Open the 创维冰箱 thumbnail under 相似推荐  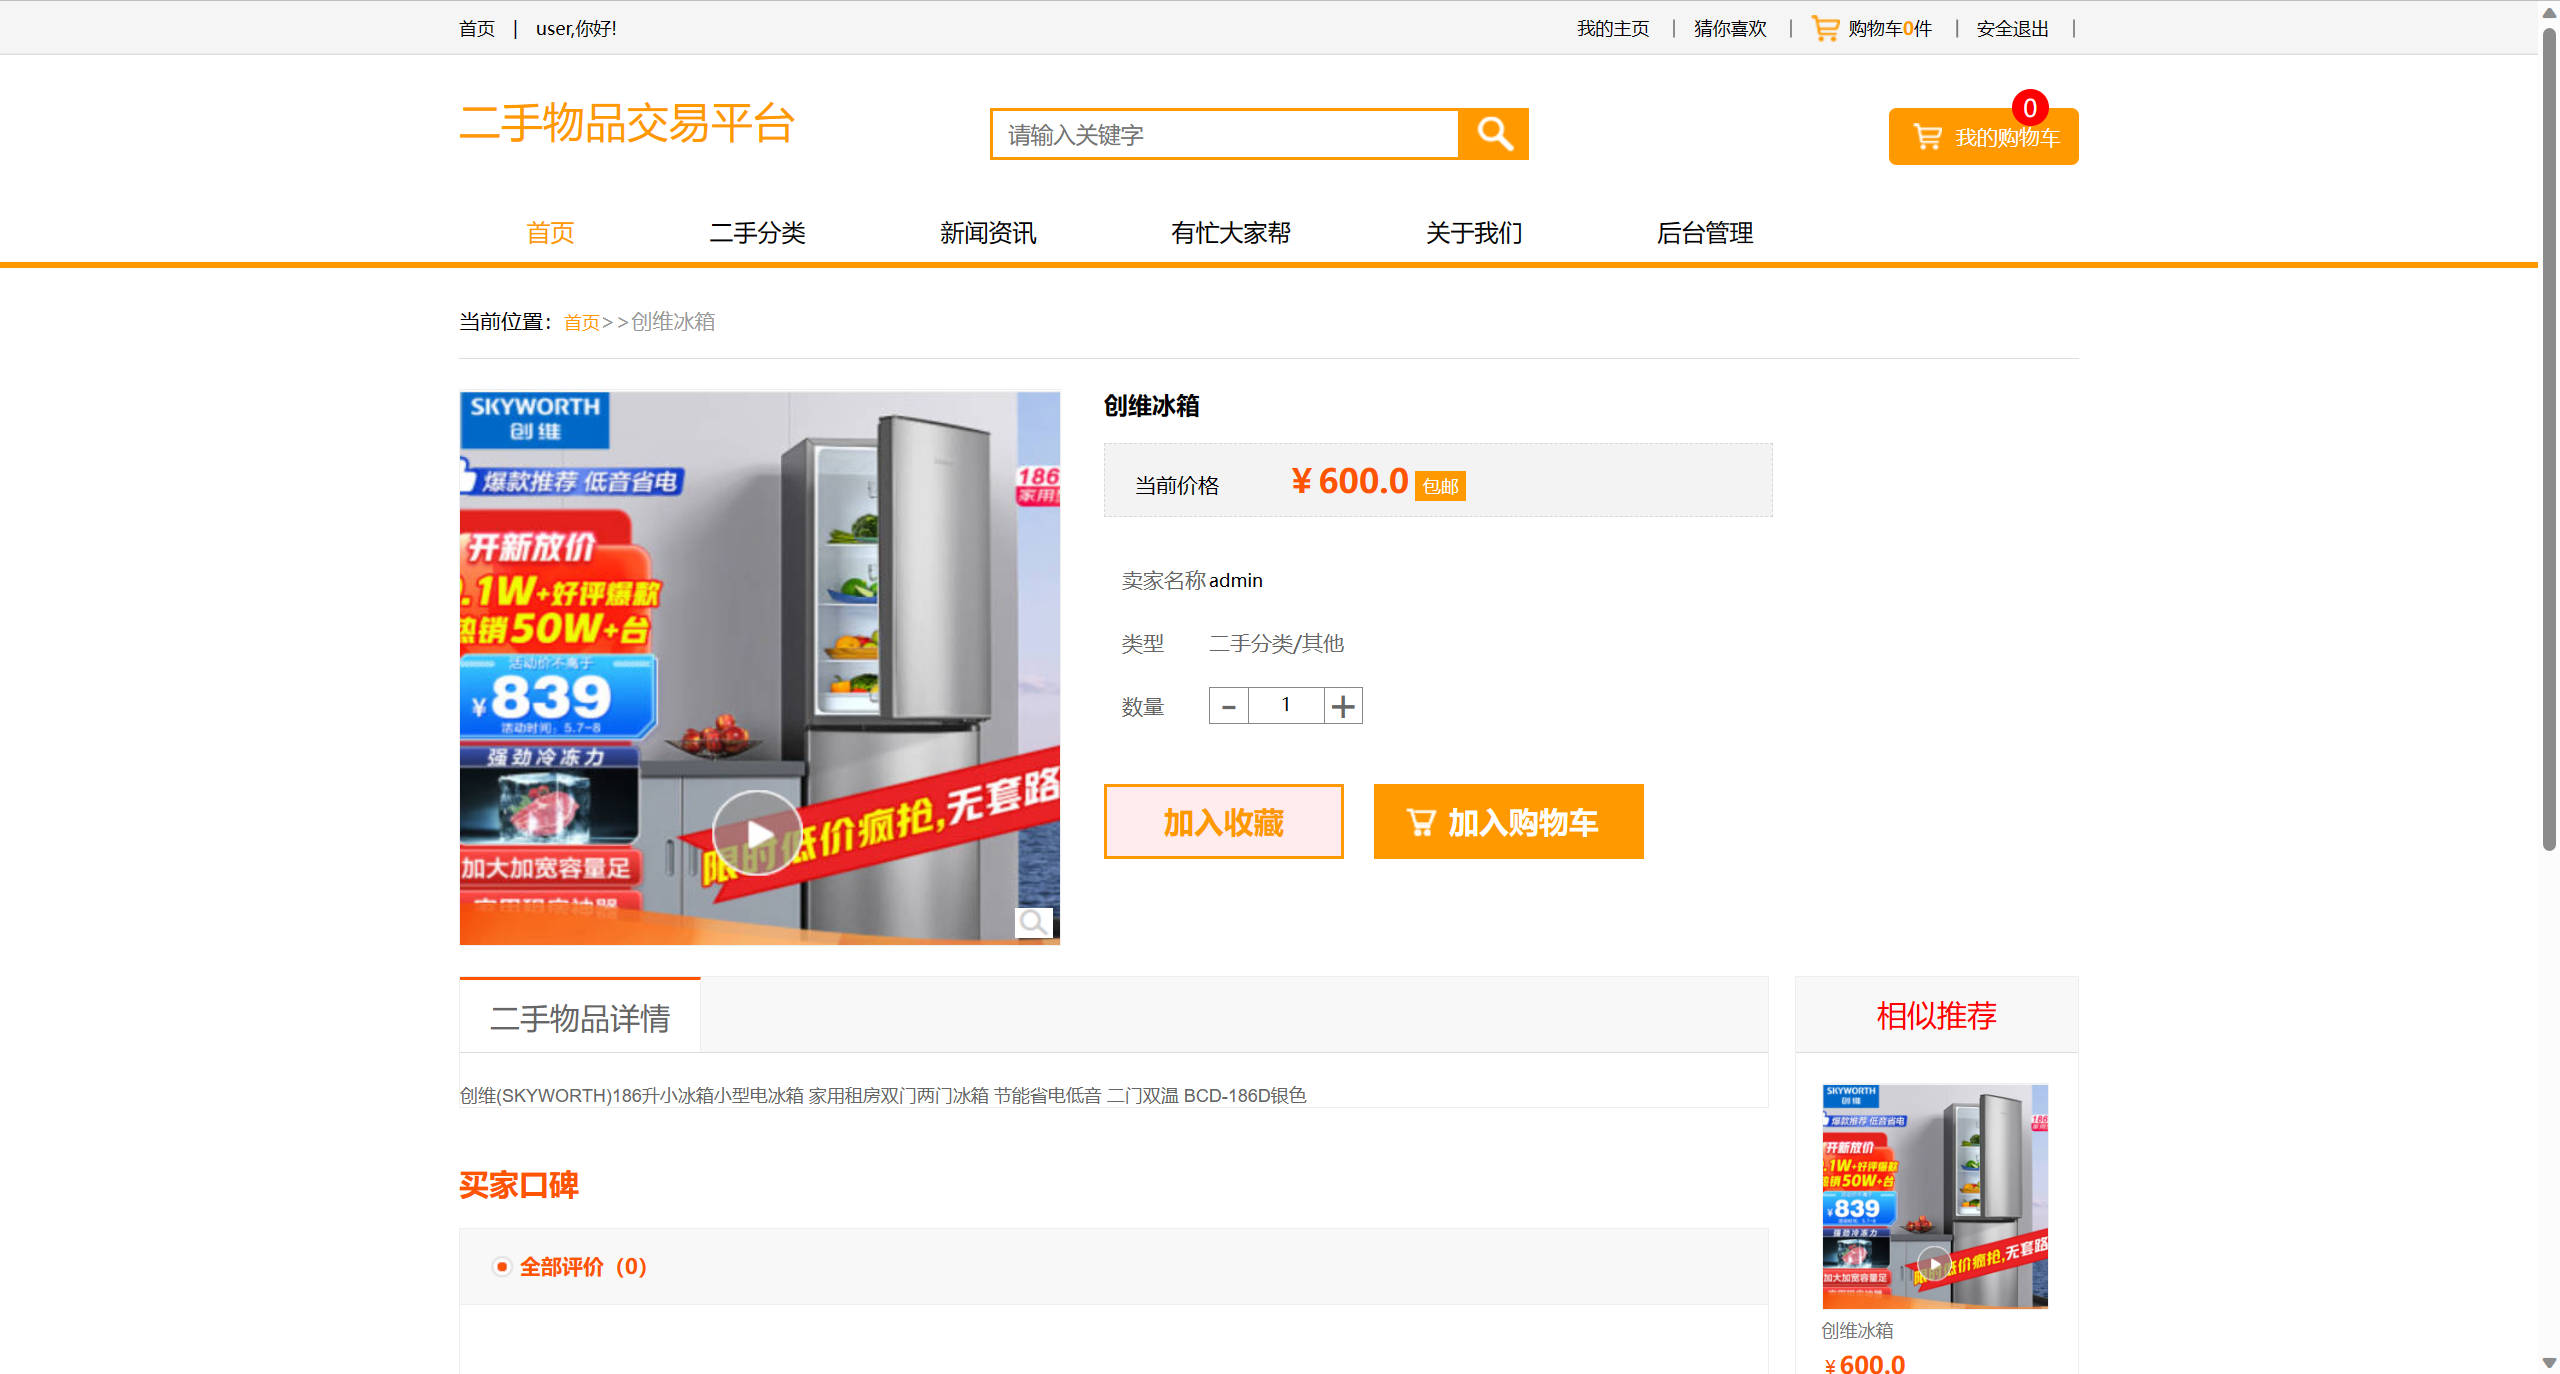pyautogui.click(x=1934, y=1196)
